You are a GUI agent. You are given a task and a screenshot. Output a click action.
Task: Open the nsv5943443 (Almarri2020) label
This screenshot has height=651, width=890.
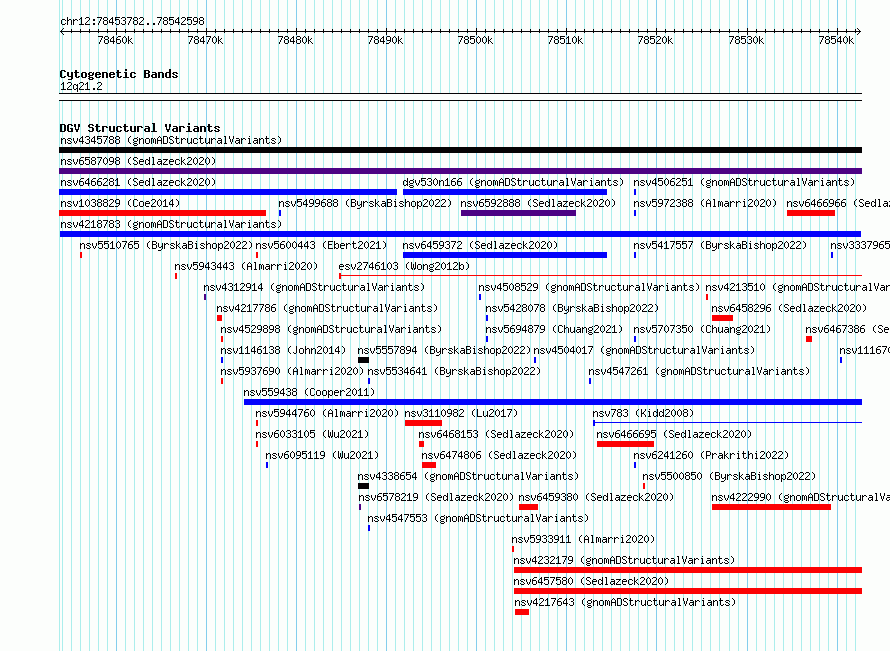pos(246,266)
